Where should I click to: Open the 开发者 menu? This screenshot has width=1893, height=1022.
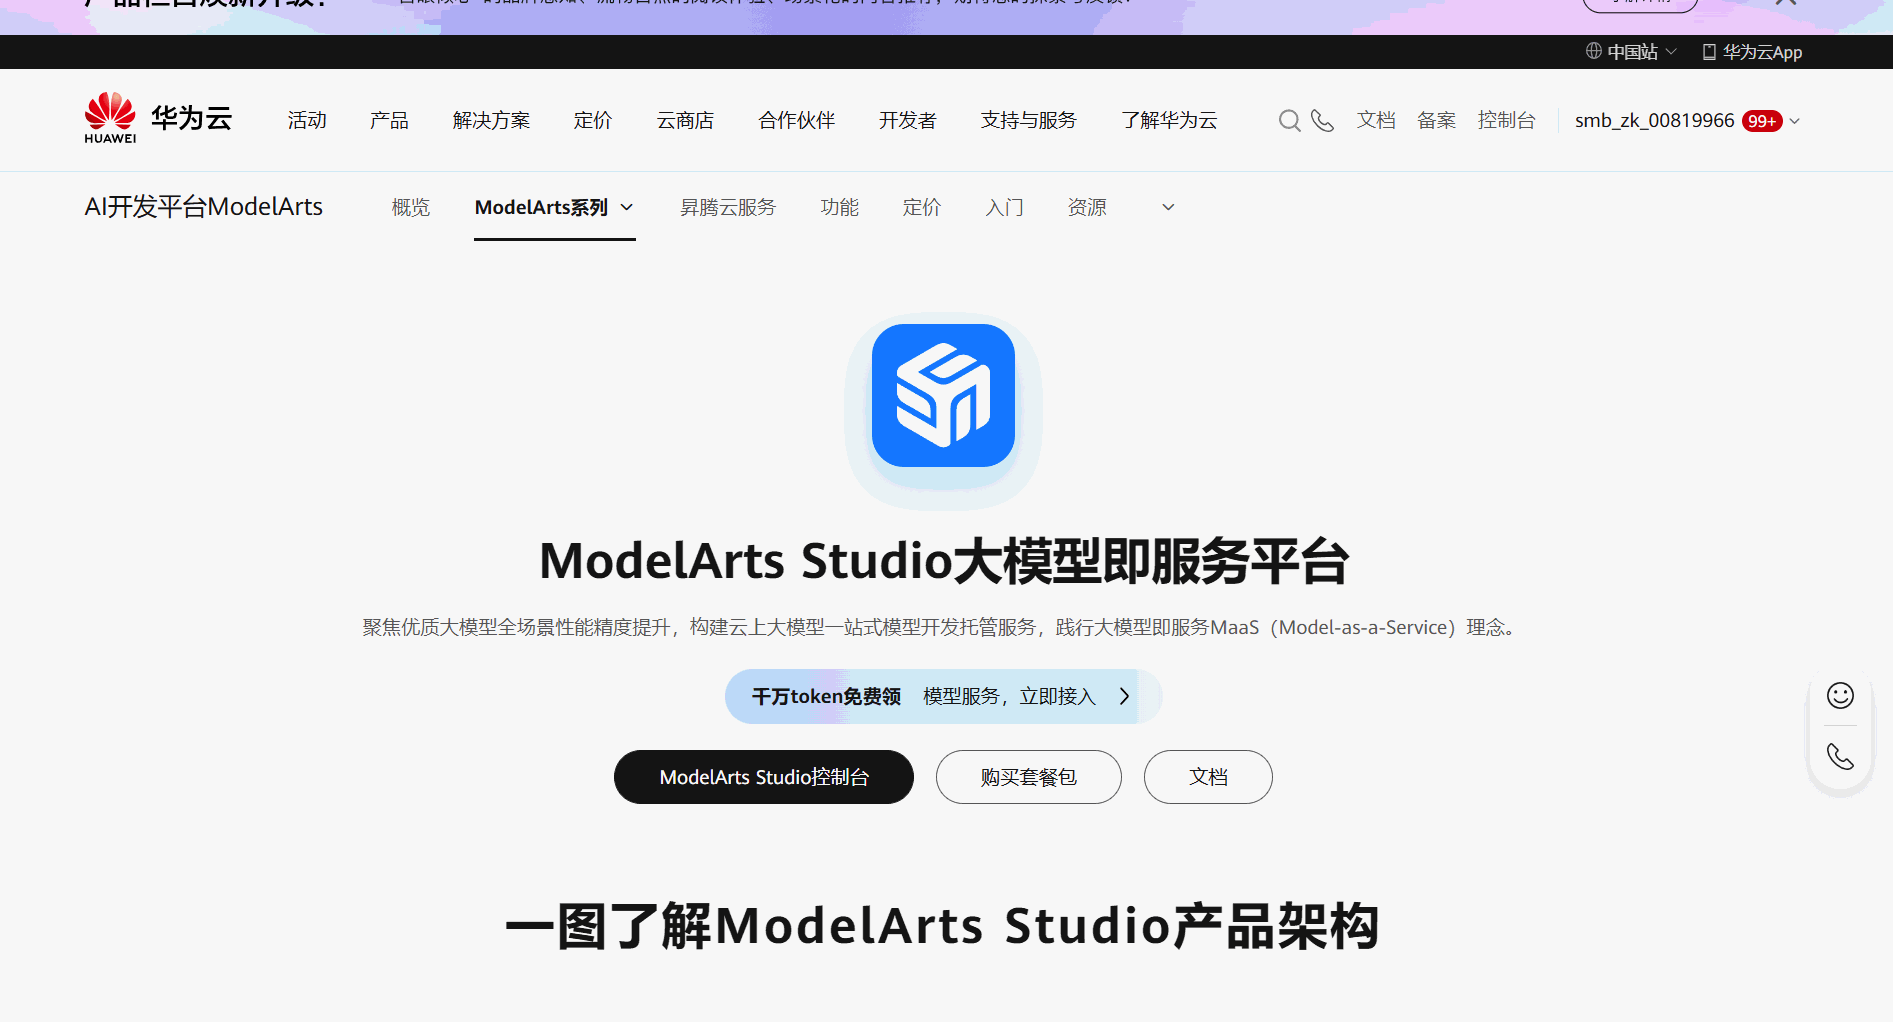point(908,120)
